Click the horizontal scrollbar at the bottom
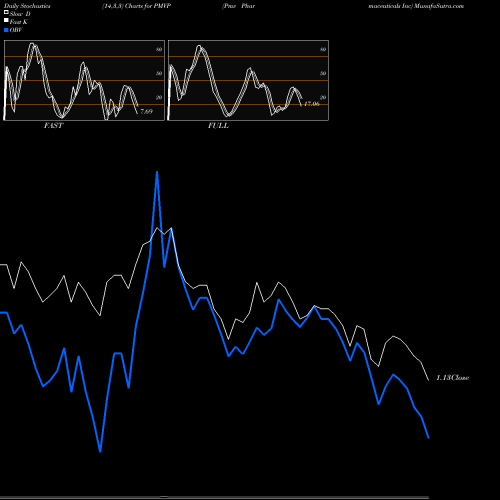The height and width of the screenshot is (500, 500). [214, 497]
